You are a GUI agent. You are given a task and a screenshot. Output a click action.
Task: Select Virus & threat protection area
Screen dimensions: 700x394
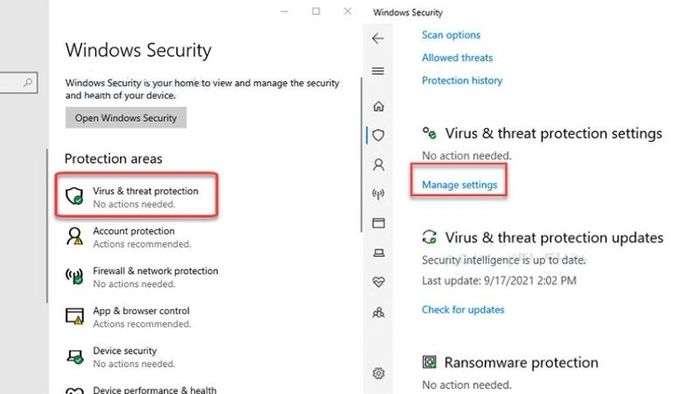coord(137,197)
